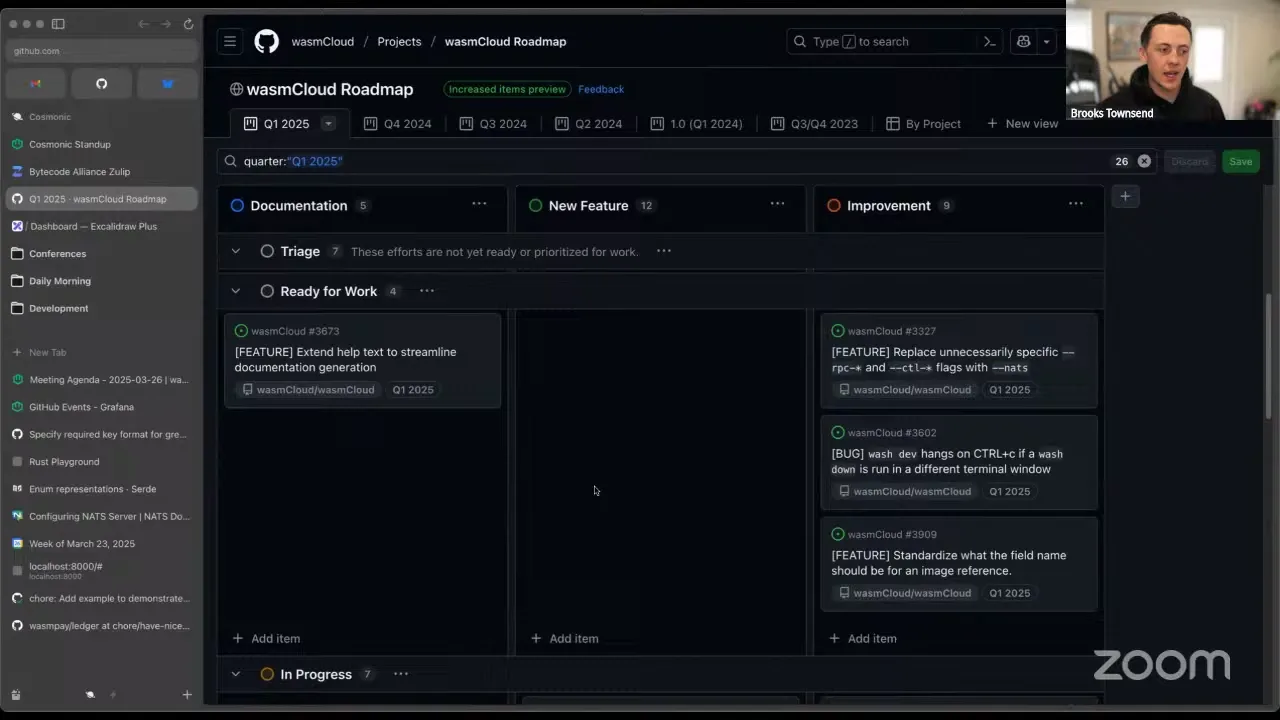The image size is (1280, 720).
Task: Open the Ready for Work group options
Action: pos(427,291)
